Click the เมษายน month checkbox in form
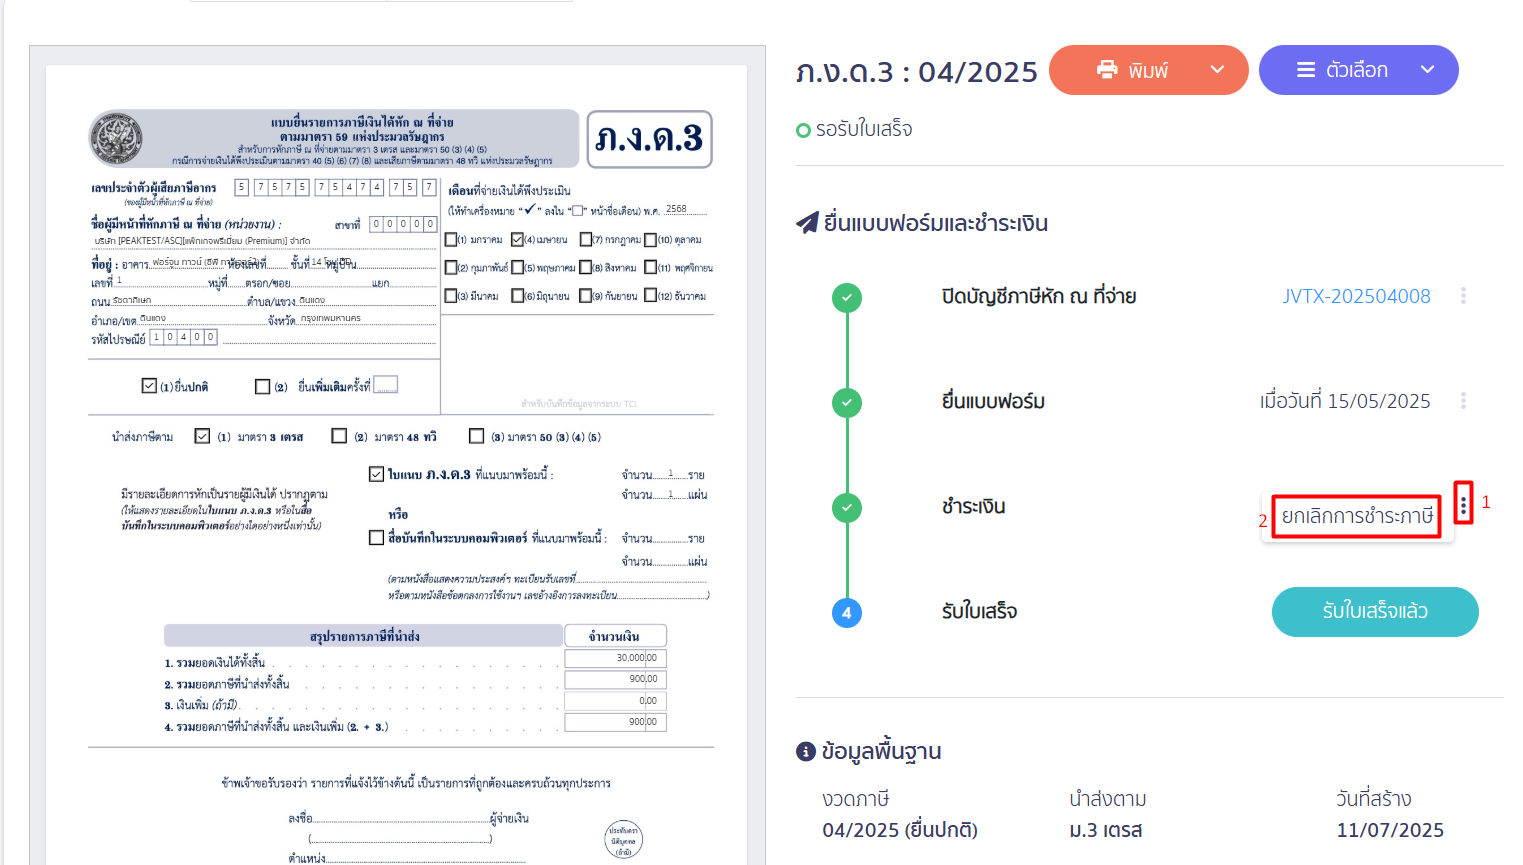Viewport: 1523px width, 865px height. [518, 240]
